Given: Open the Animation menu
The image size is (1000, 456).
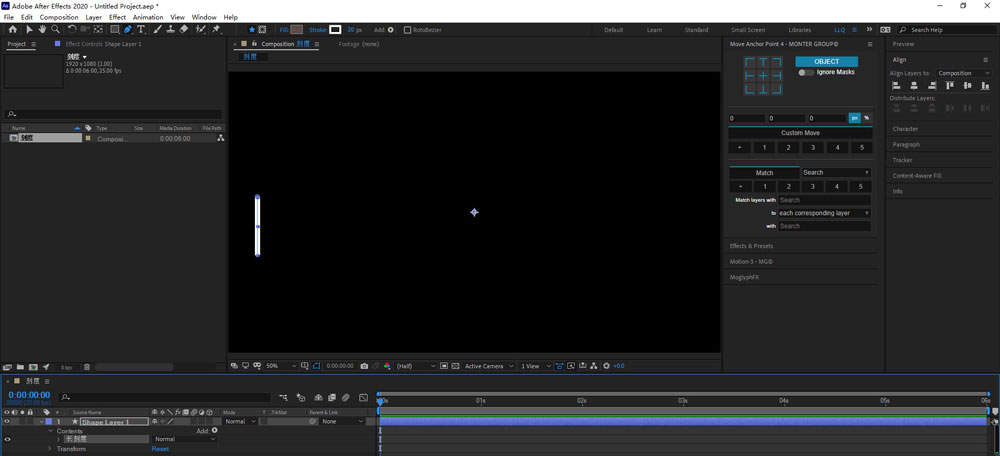Looking at the screenshot, I should (x=147, y=17).
